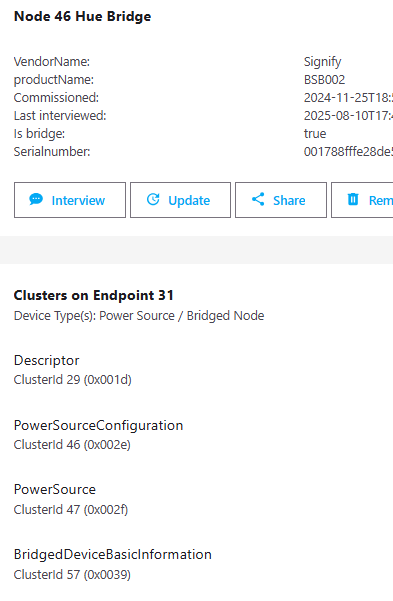Viewport: 393px width, 601px height.
Task: Select ClusterId 46 (0x002e) text
Action: 72,445
